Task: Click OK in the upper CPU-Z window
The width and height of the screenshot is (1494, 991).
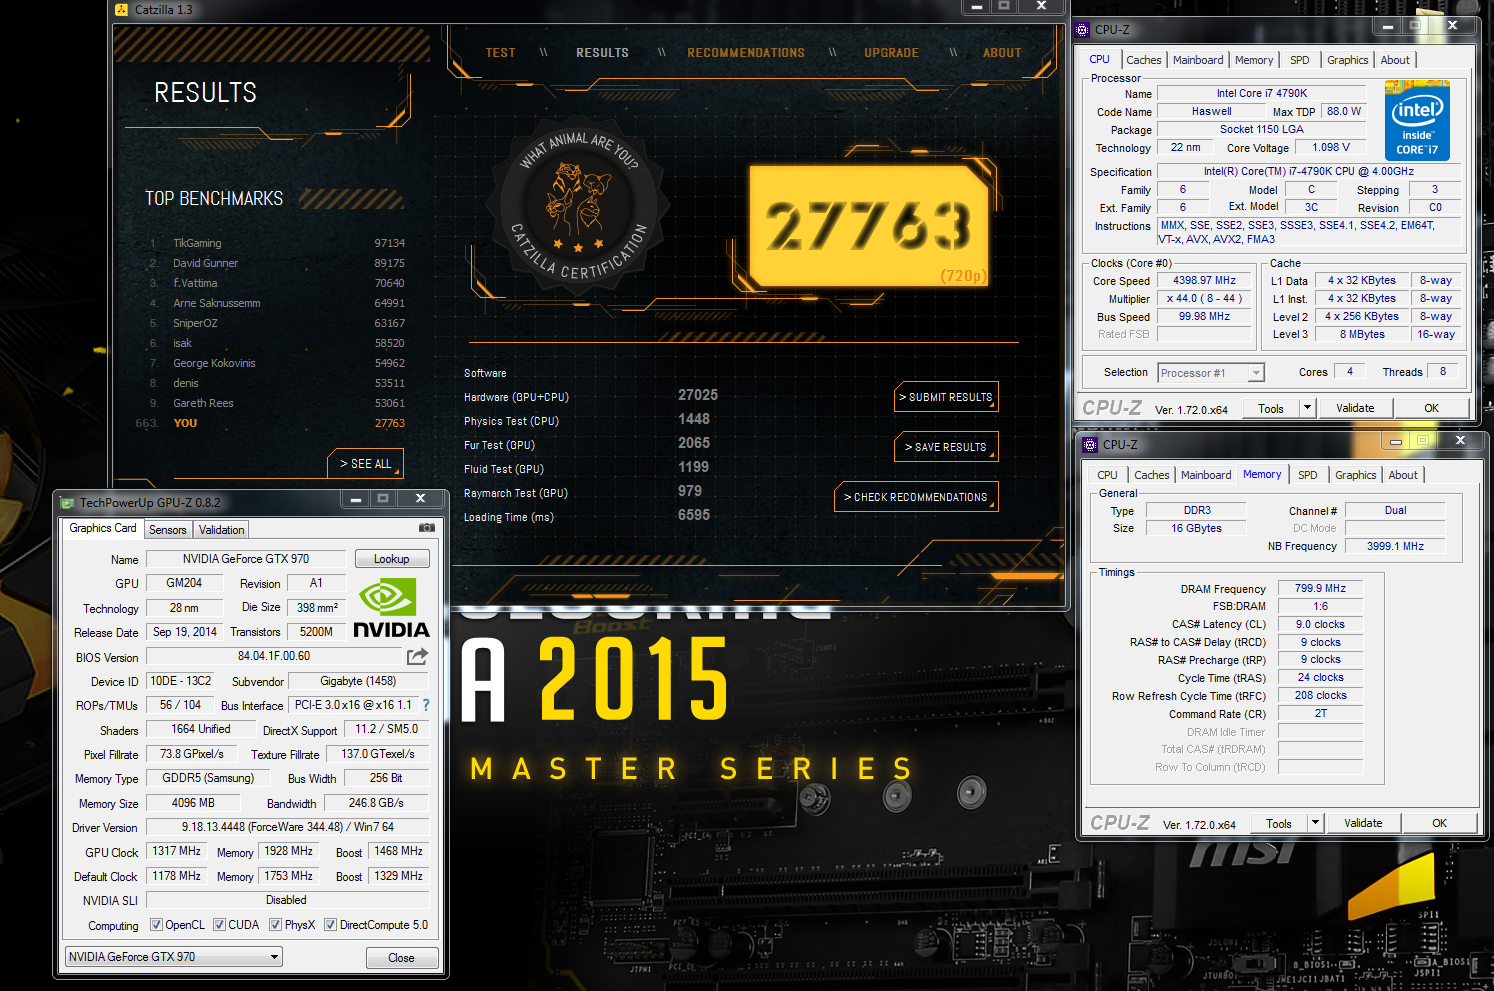Action: coord(1431,408)
